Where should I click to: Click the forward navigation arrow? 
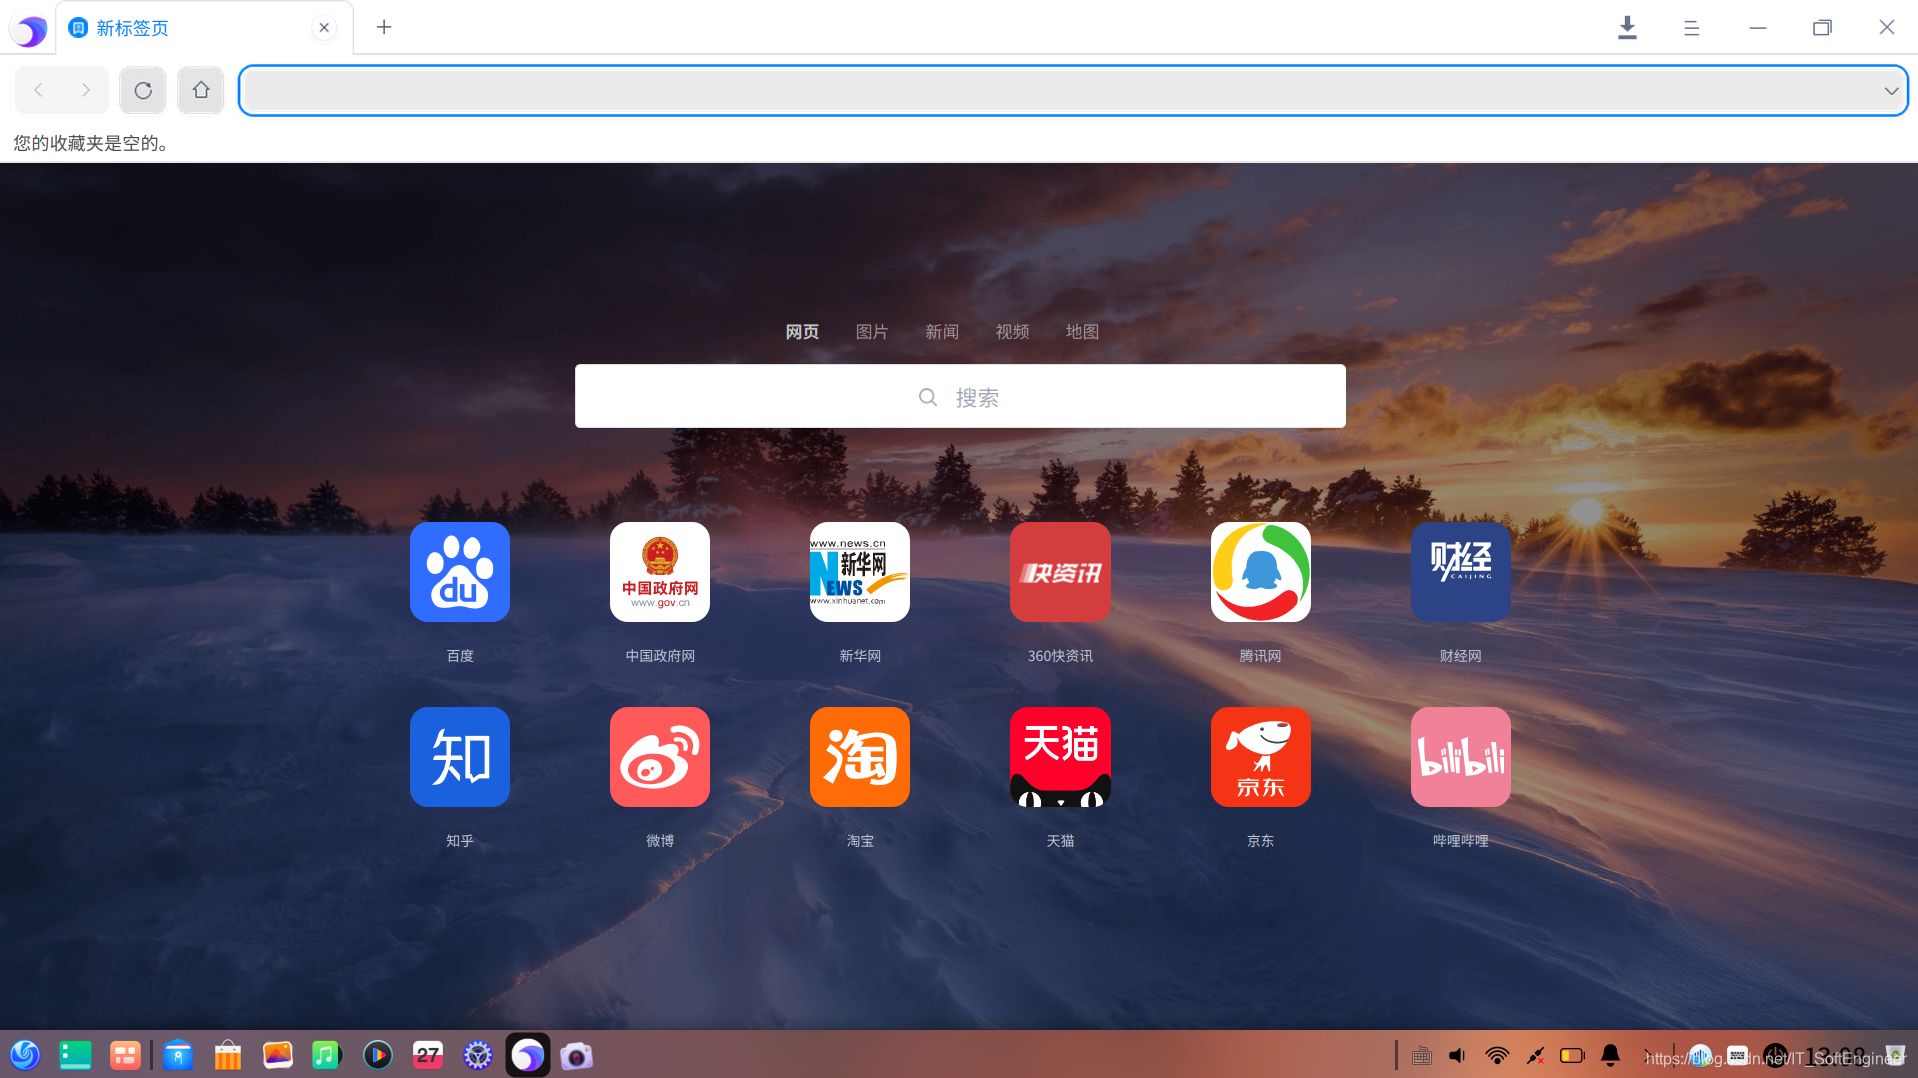(x=86, y=90)
